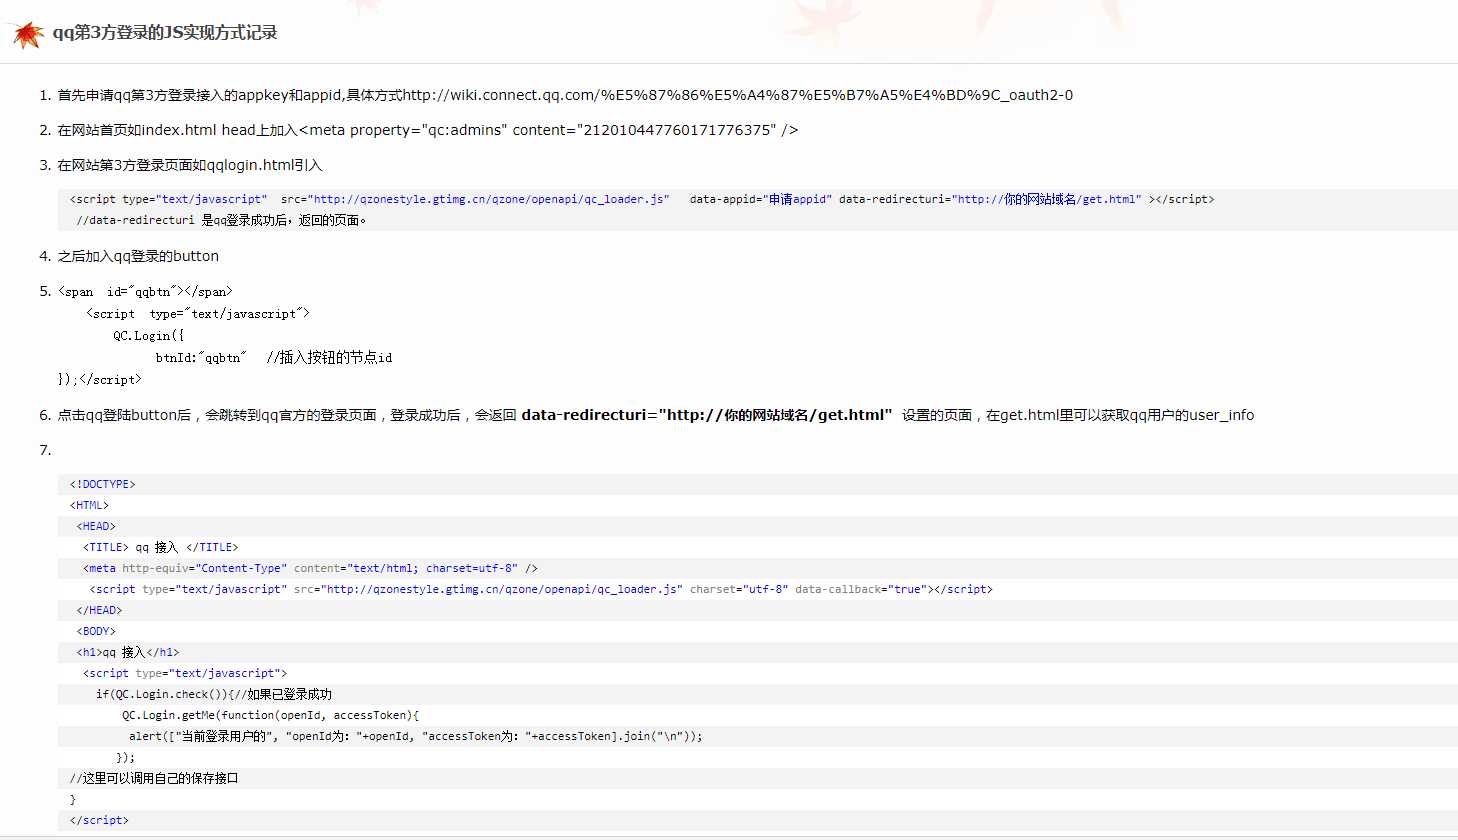Click the alert line with '当前登录用户的'

tap(416, 736)
